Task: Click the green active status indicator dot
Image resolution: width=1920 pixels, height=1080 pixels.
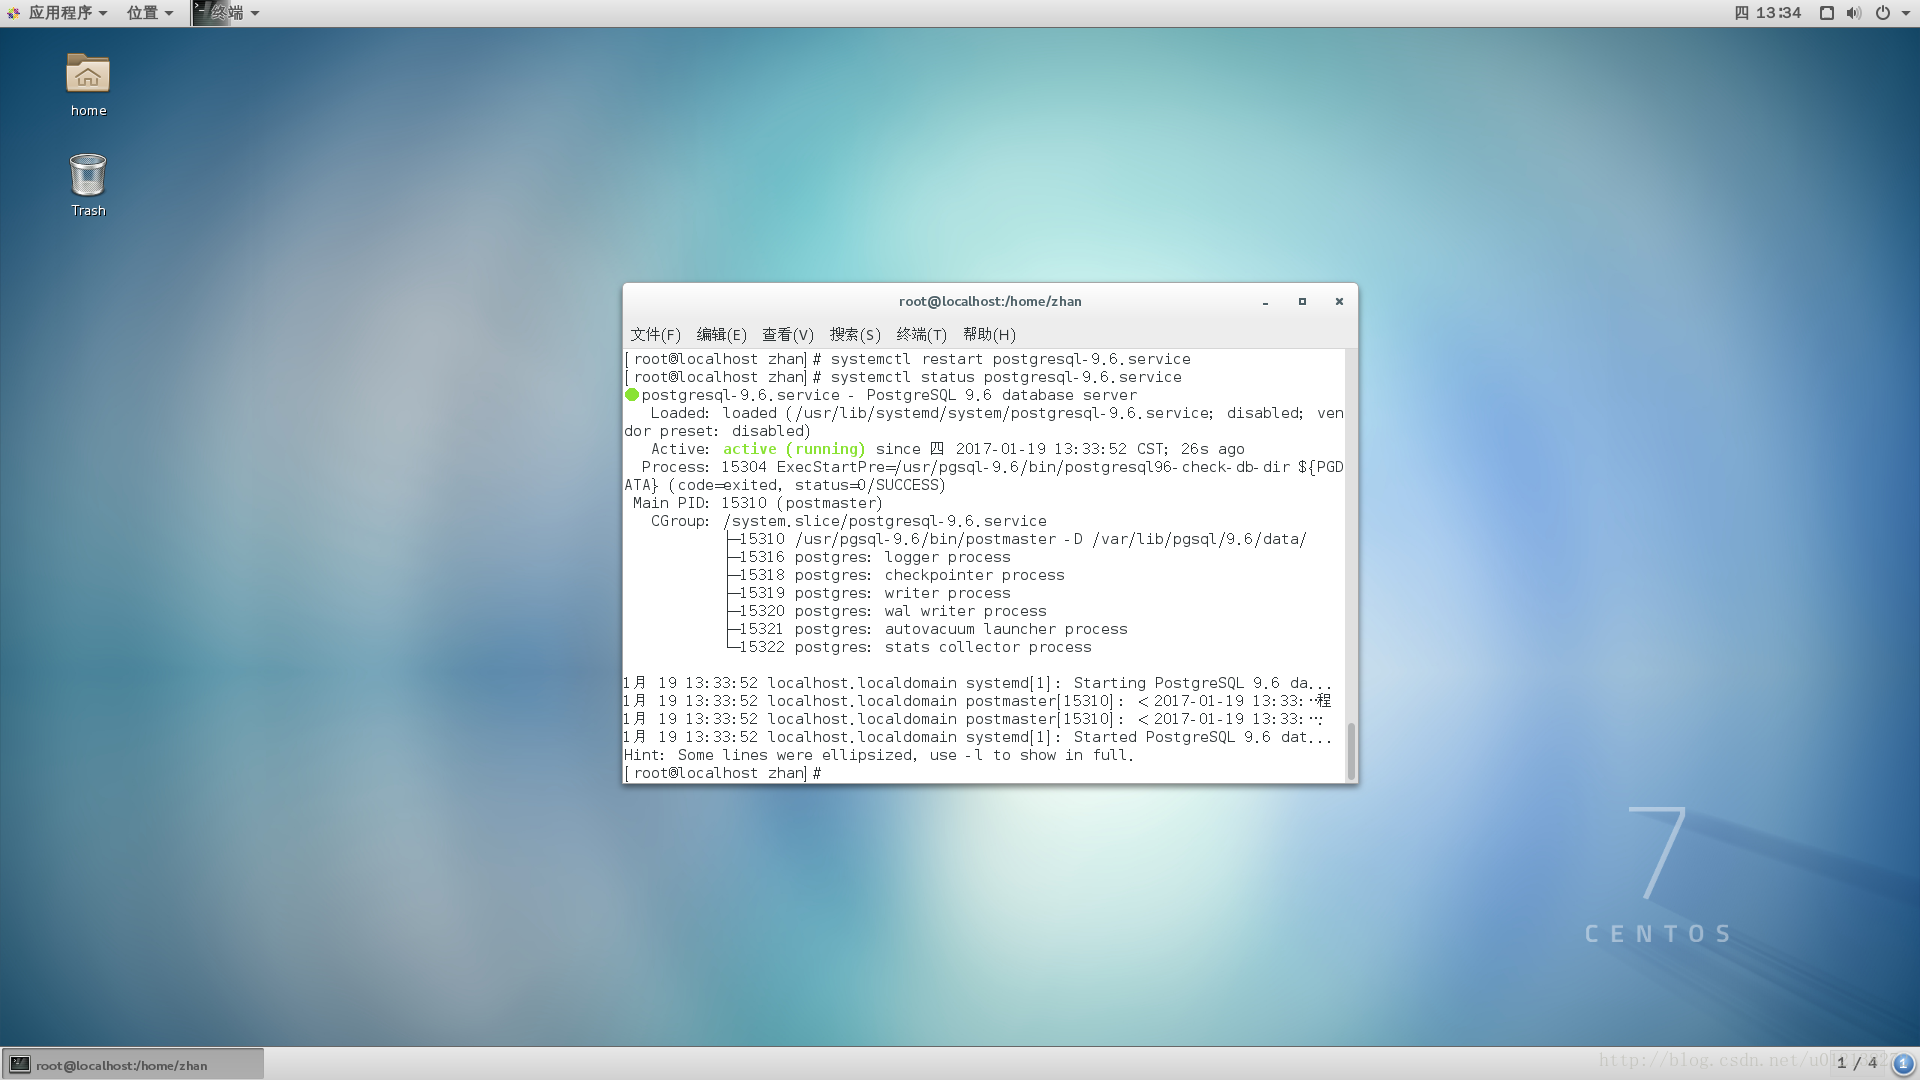Action: 632,394
